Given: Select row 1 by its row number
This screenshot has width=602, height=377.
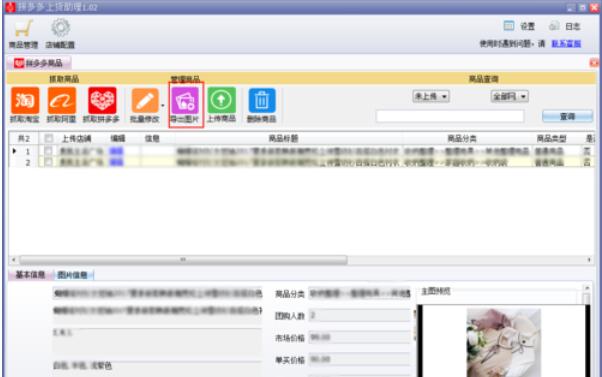Looking at the screenshot, I should click(27, 151).
